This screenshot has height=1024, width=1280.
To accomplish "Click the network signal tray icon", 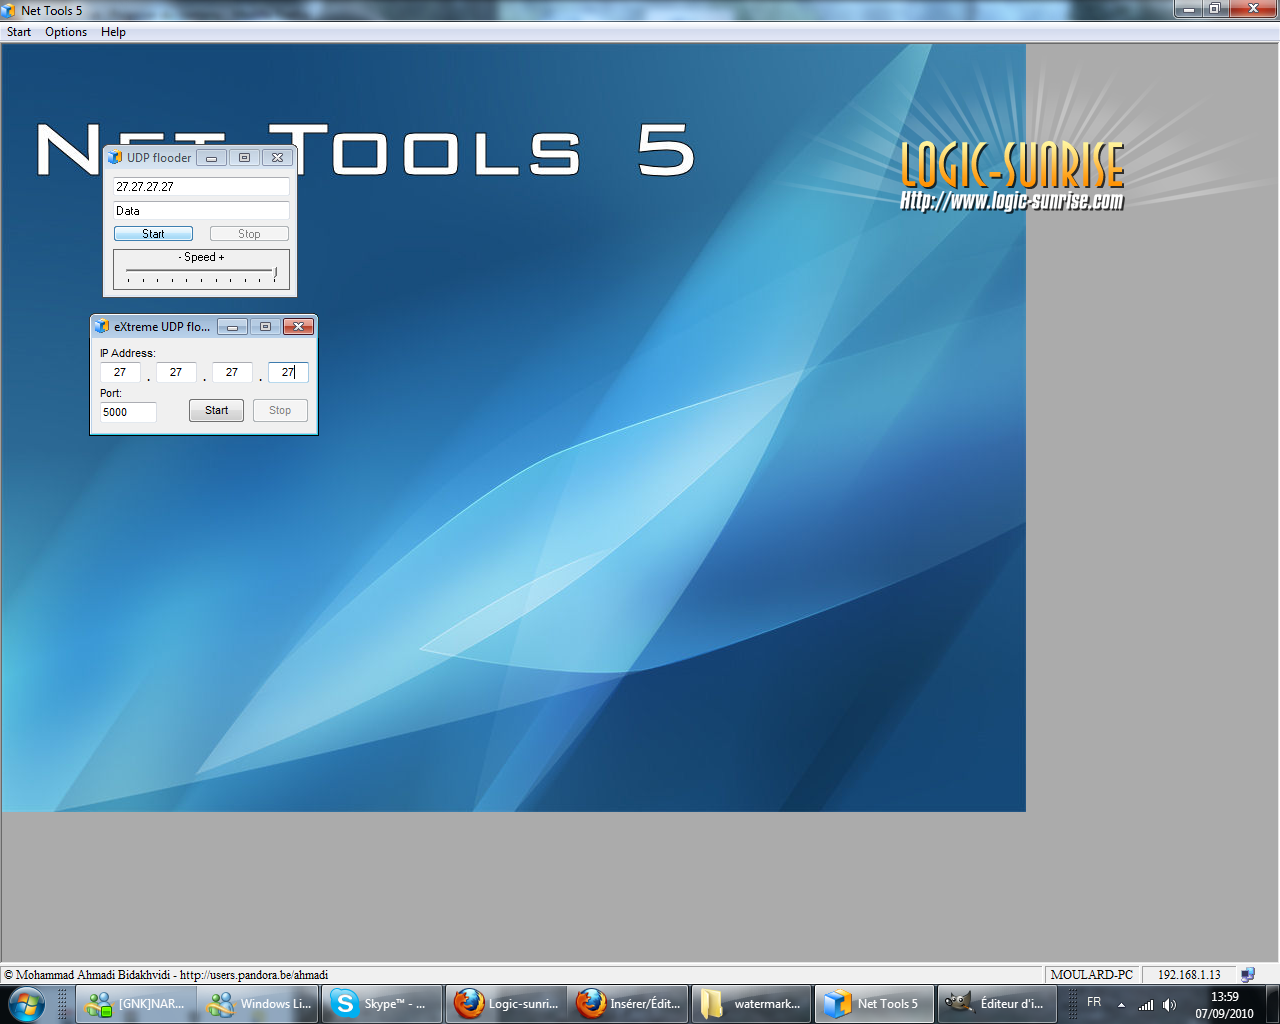I will coord(1146,1005).
